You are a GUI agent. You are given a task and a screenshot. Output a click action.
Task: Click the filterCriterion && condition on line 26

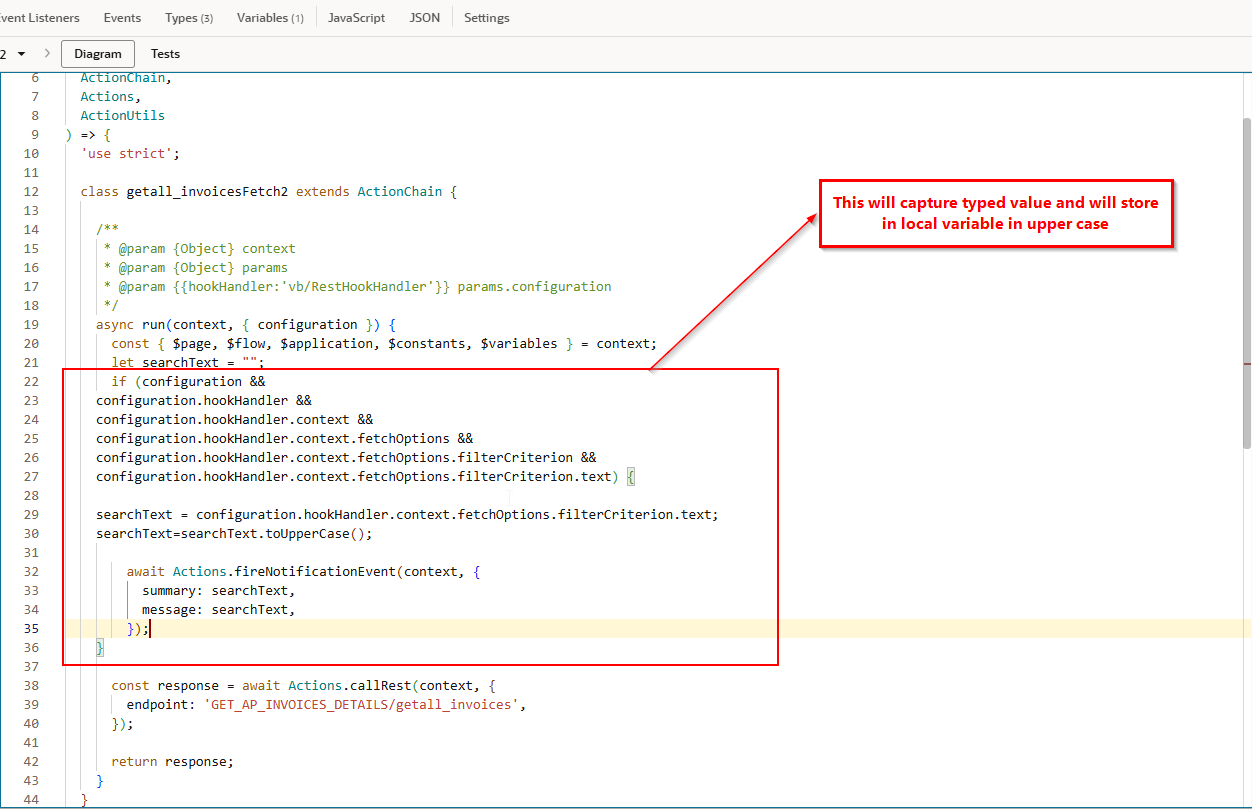pyautogui.click(x=346, y=457)
